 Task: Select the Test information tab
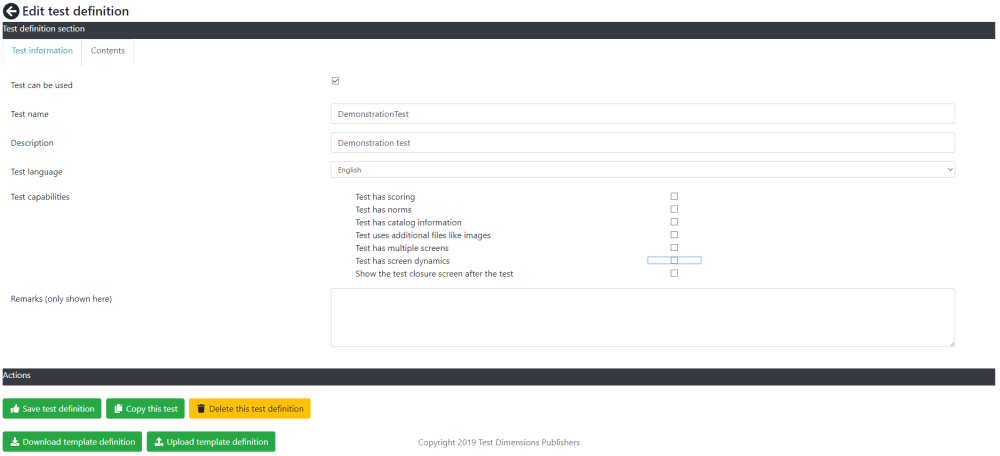coord(42,51)
